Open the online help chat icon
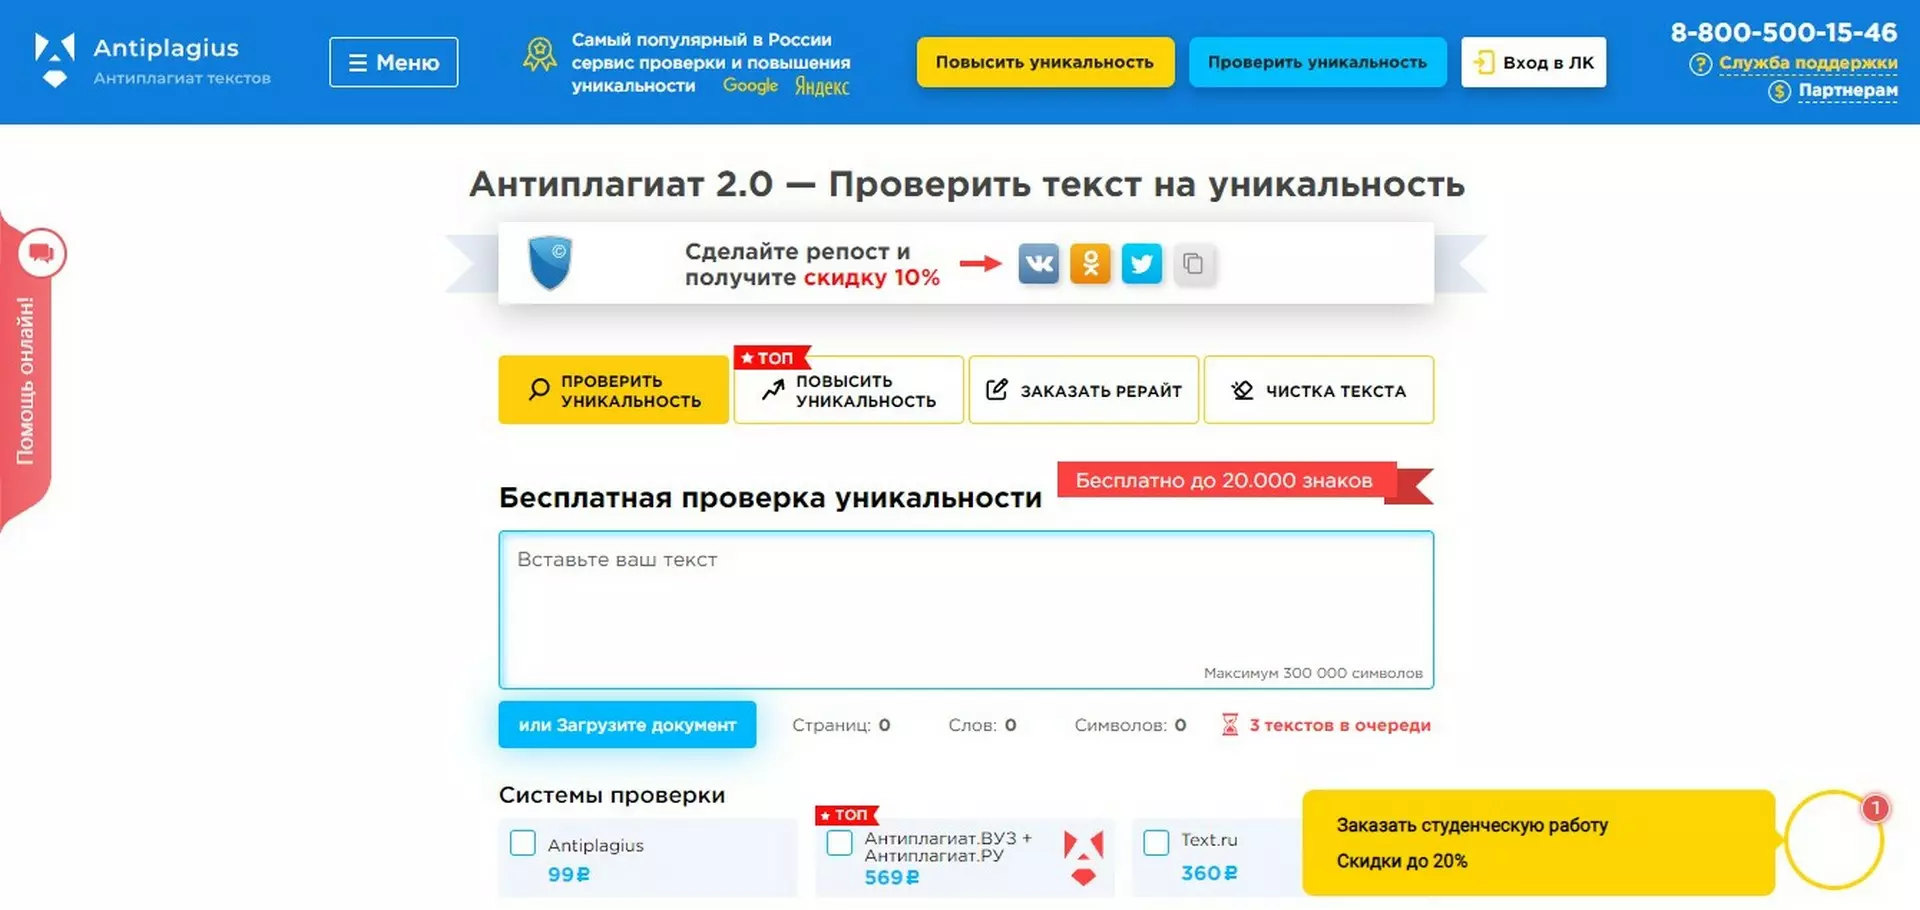 (41, 253)
